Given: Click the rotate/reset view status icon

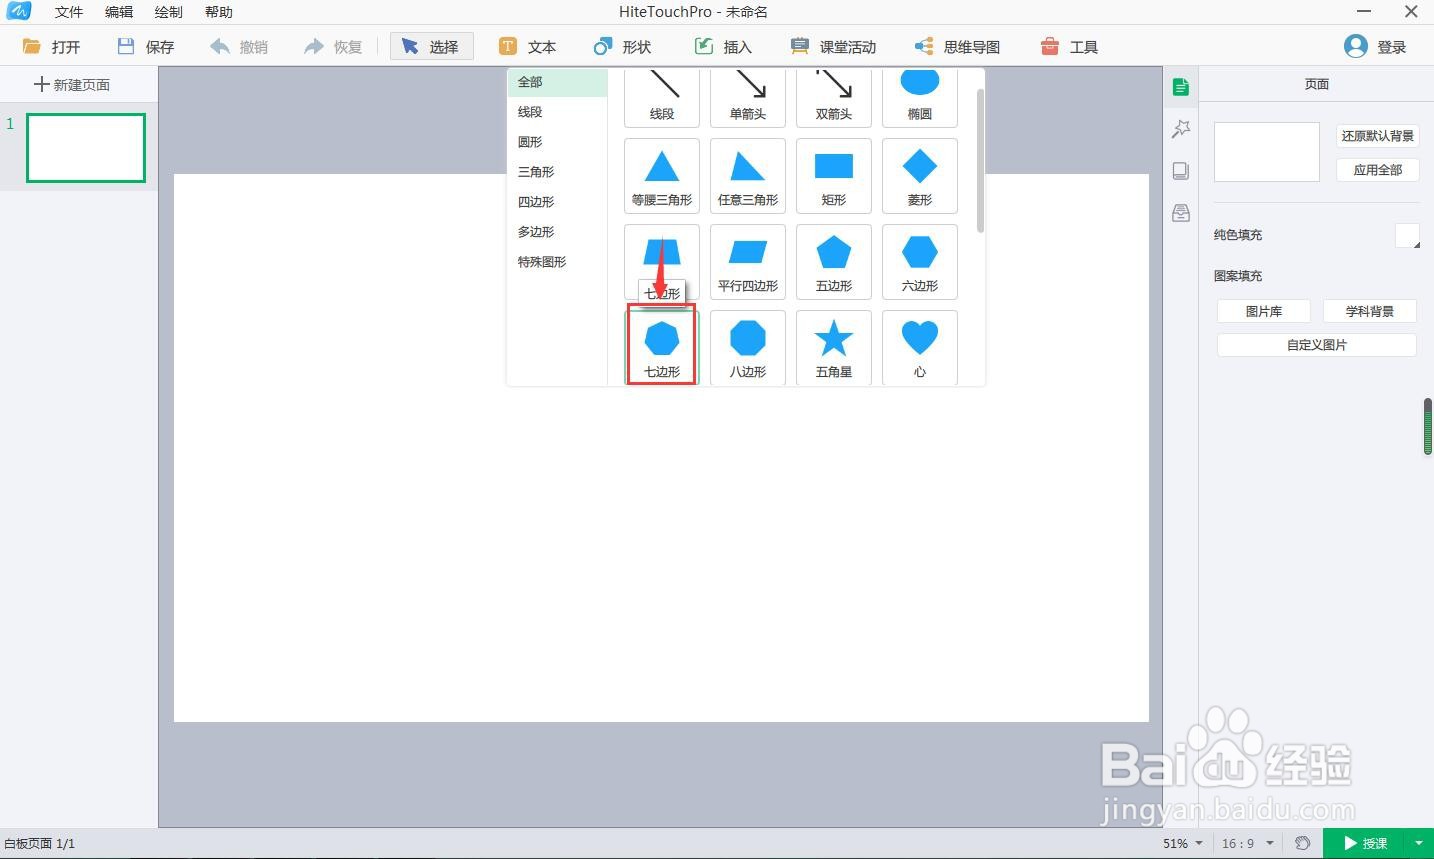Looking at the screenshot, I should point(1302,843).
